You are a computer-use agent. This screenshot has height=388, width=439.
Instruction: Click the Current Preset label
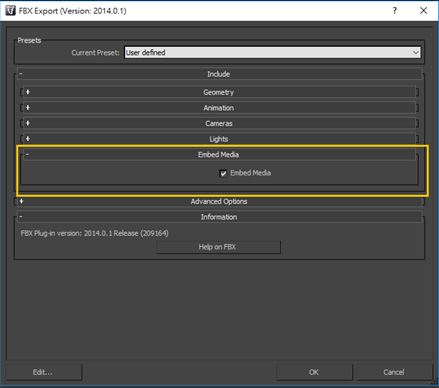tap(95, 53)
